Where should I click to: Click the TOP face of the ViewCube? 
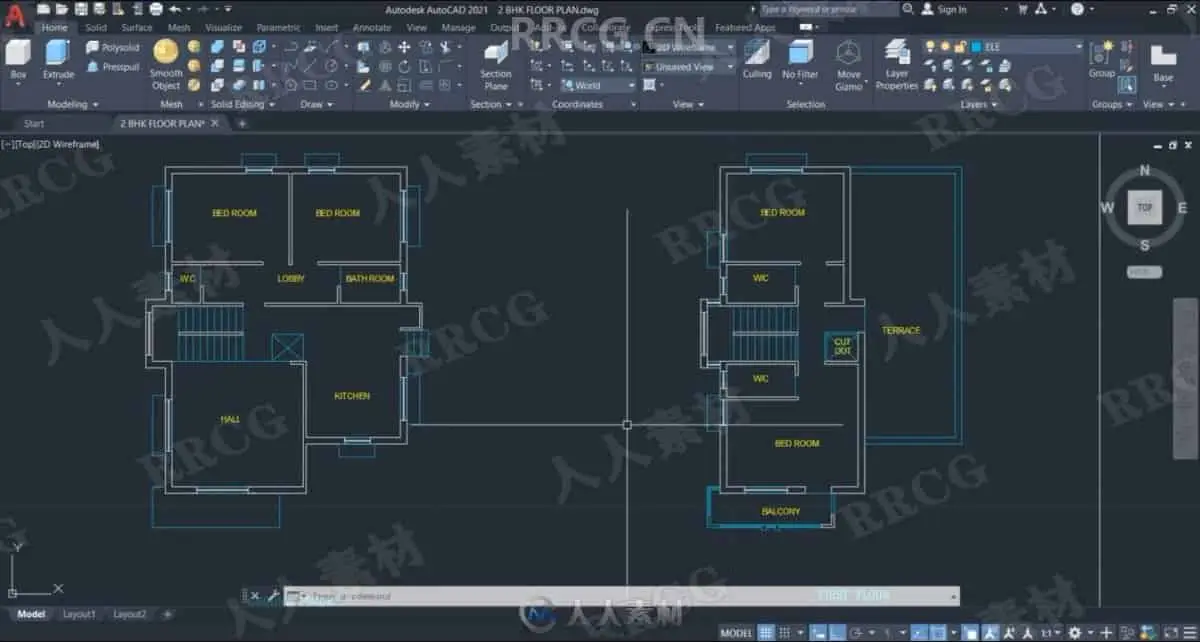[x=1145, y=207]
